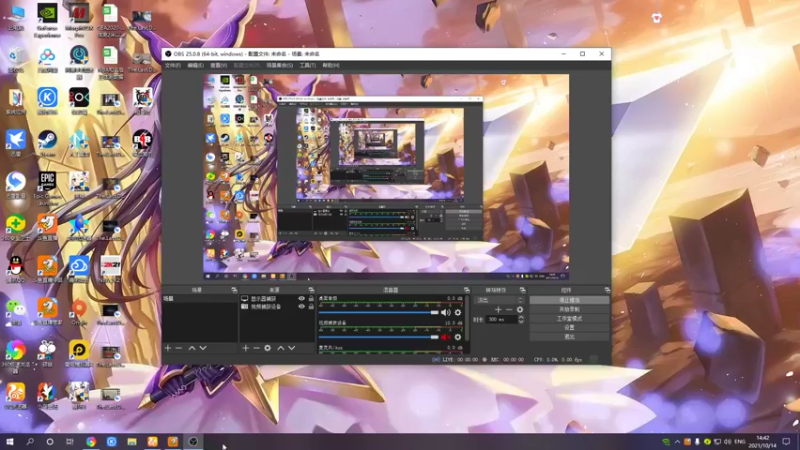Open File menu in OBS

pos(172,65)
